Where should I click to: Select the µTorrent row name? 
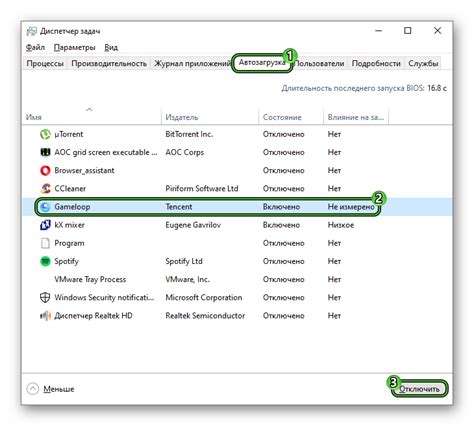click(x=69, y=134)
